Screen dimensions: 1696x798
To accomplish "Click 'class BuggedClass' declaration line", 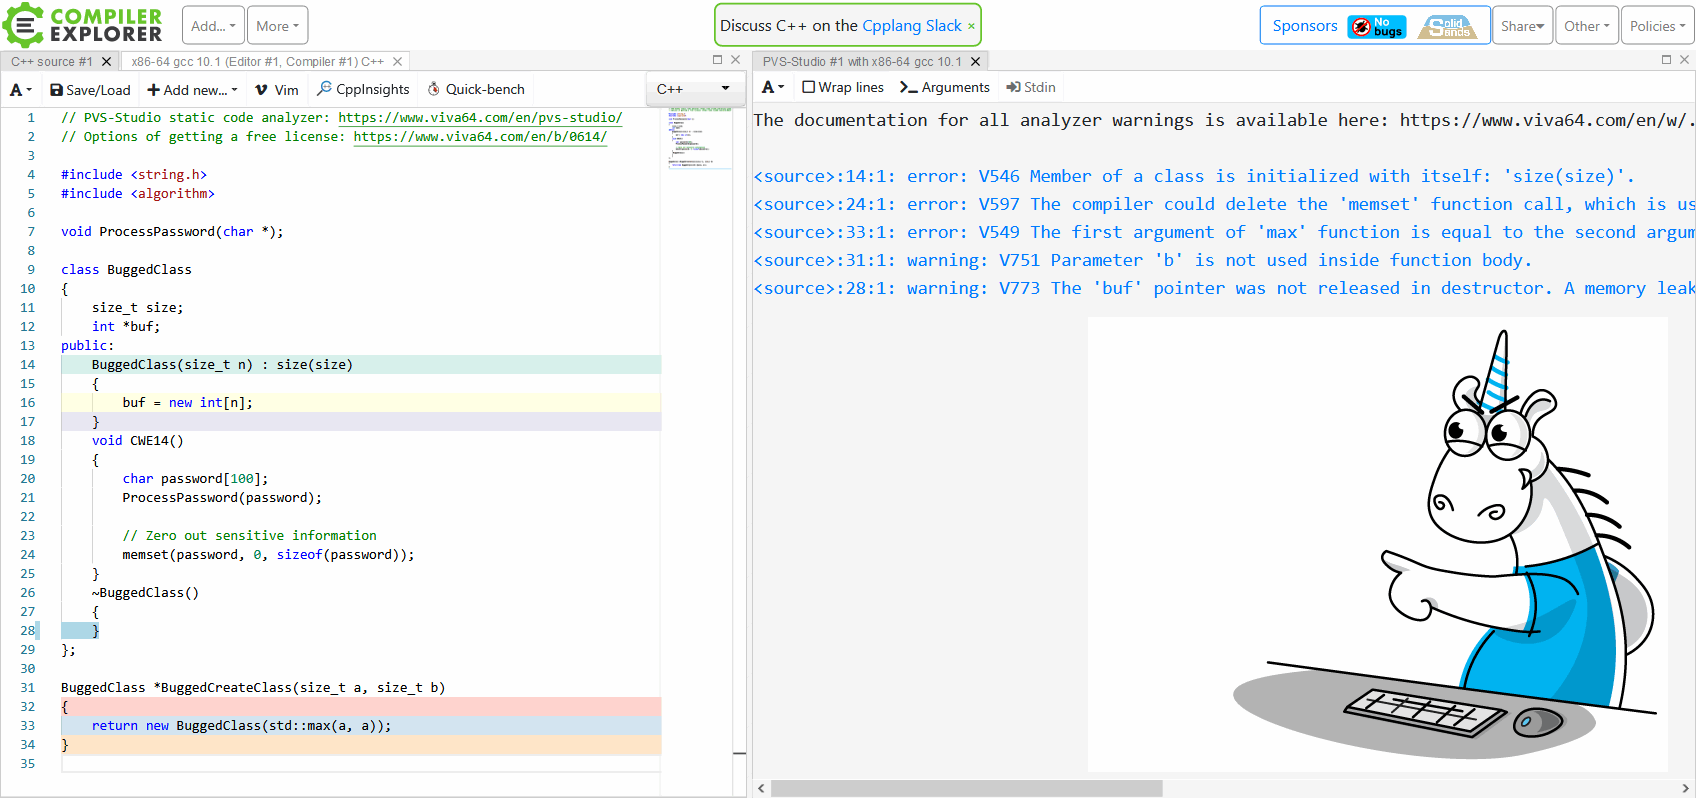I will tap(126, 270).
